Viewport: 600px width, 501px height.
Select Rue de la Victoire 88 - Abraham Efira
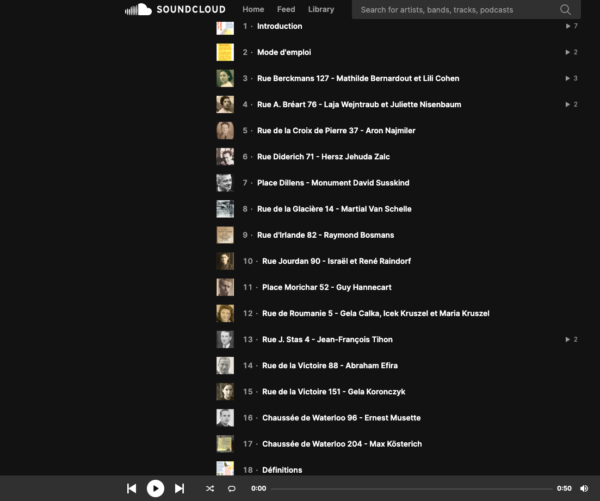(329, 365)
